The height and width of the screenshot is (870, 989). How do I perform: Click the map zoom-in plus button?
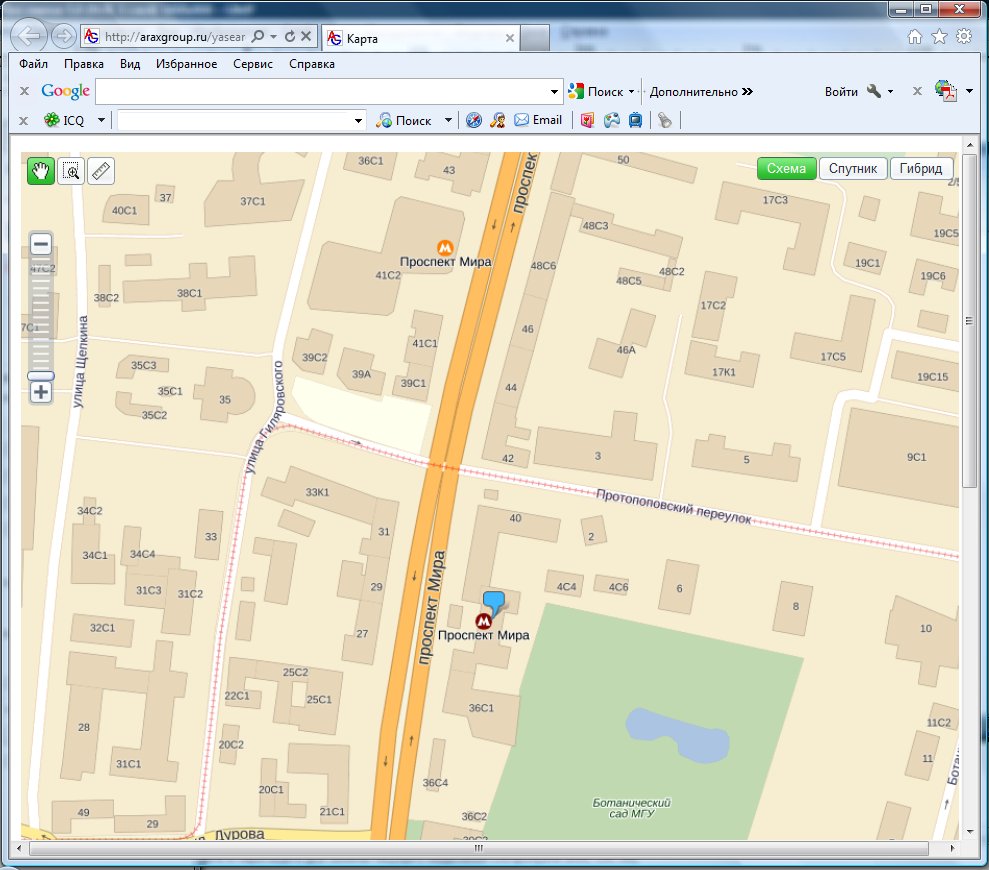click(x=41, y=392)
